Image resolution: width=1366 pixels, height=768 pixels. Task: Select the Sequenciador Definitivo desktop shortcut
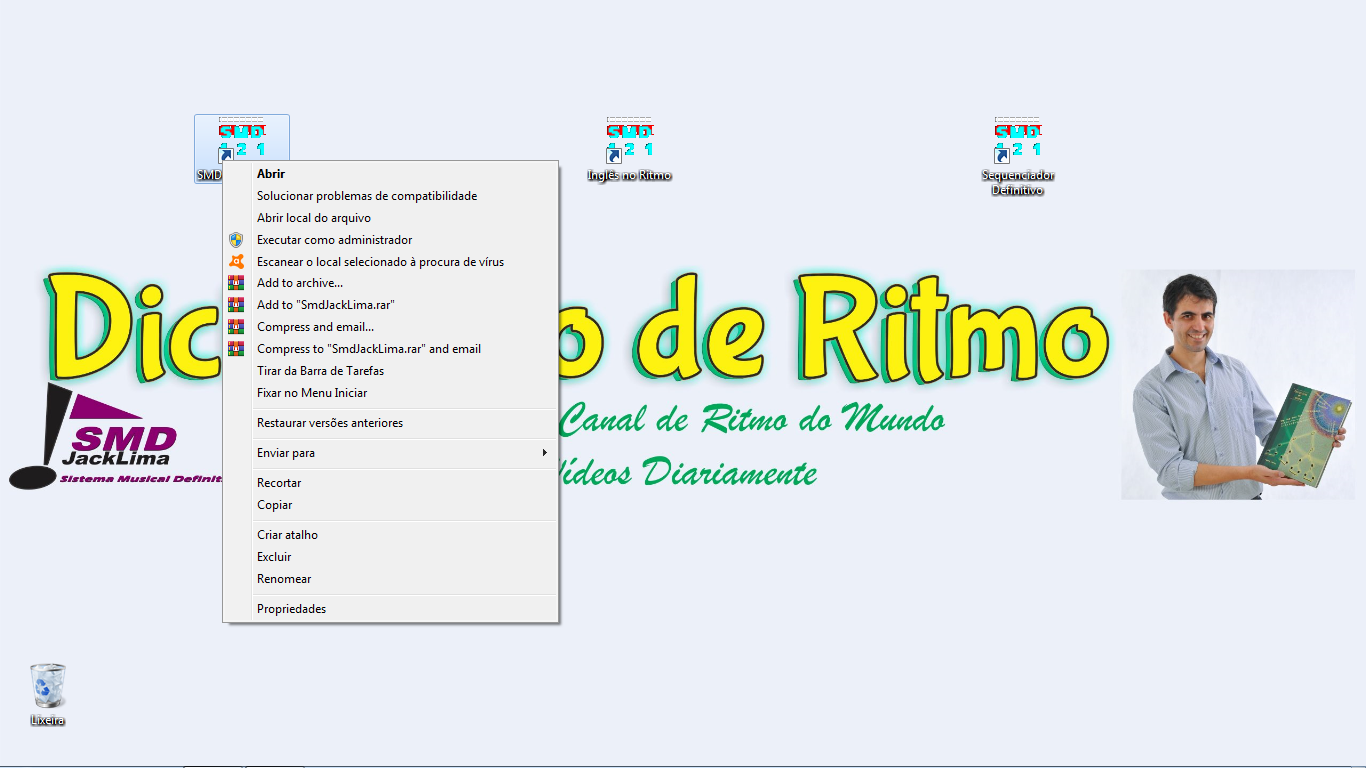pyautogui.click(x=1017, y=141)
